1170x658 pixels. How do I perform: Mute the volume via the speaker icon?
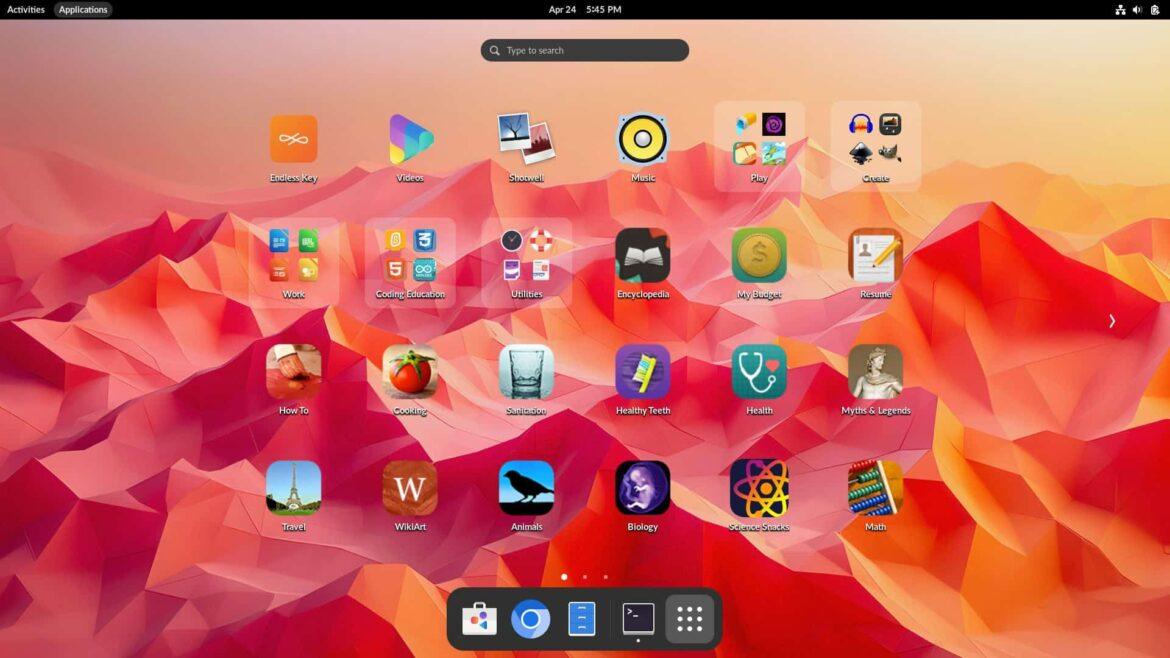click(x=1137, y=9)
